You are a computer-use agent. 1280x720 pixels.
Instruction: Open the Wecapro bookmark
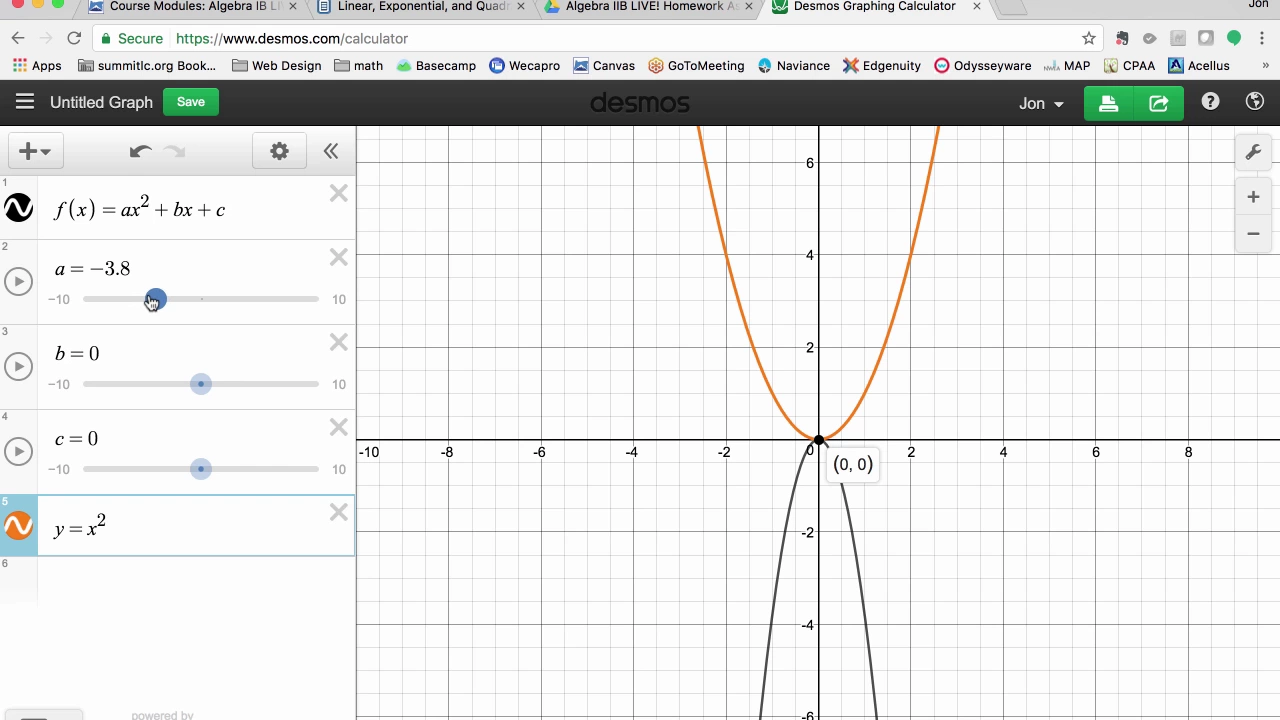[524, 66]
